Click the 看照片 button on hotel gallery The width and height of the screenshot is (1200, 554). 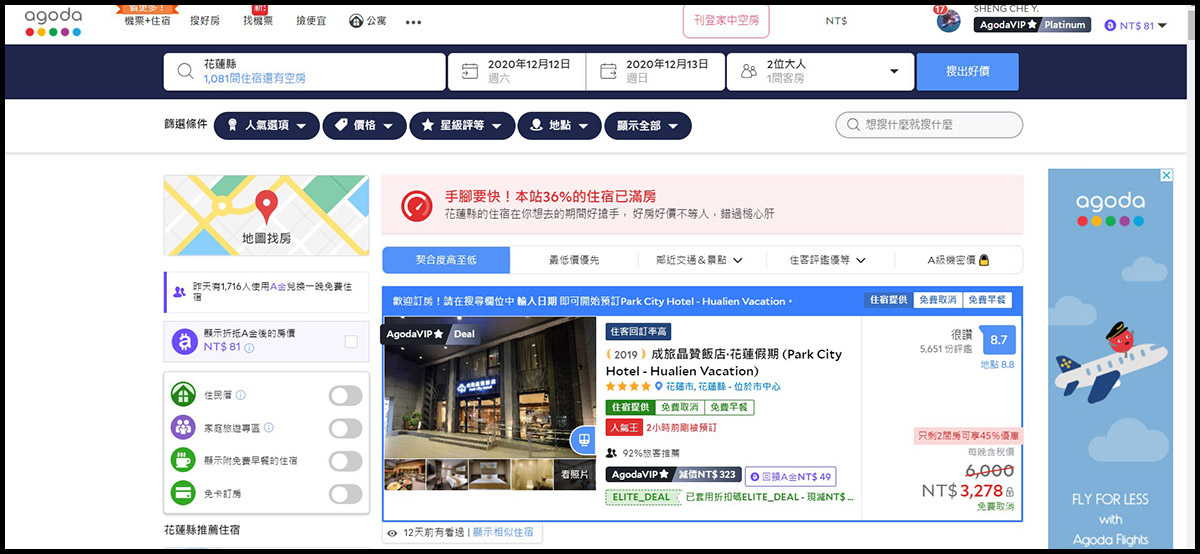coord(574,474)
